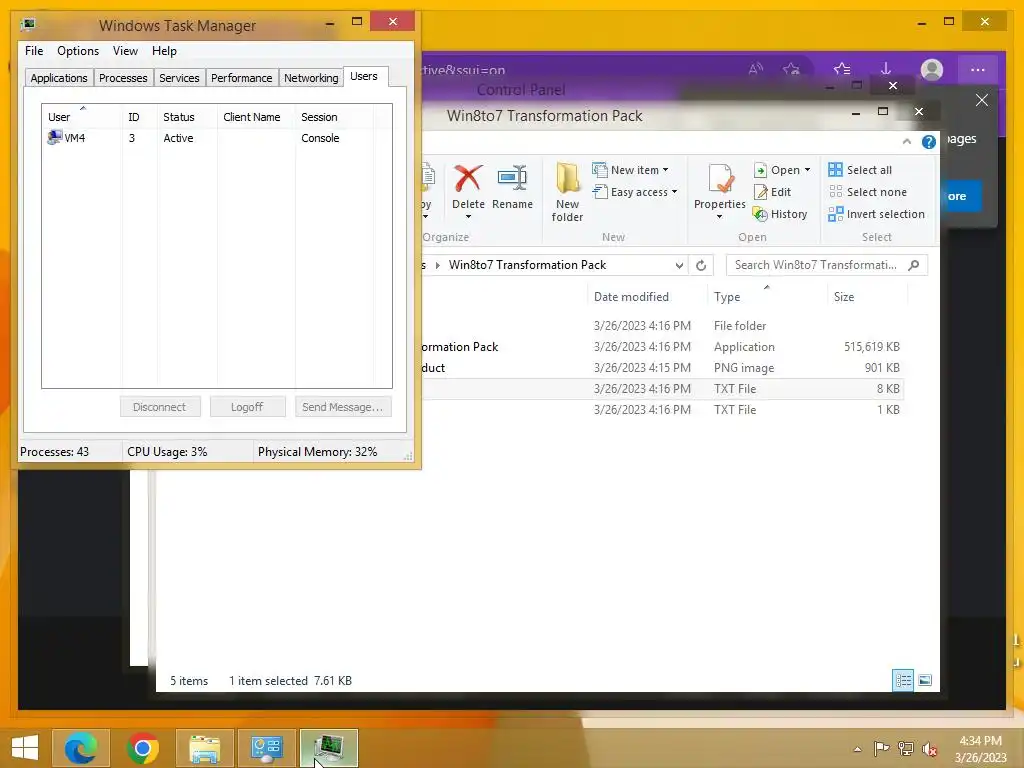Switch to the Processes tab
This screenshot has height=768, width=1024.
(x=123, y=78)
